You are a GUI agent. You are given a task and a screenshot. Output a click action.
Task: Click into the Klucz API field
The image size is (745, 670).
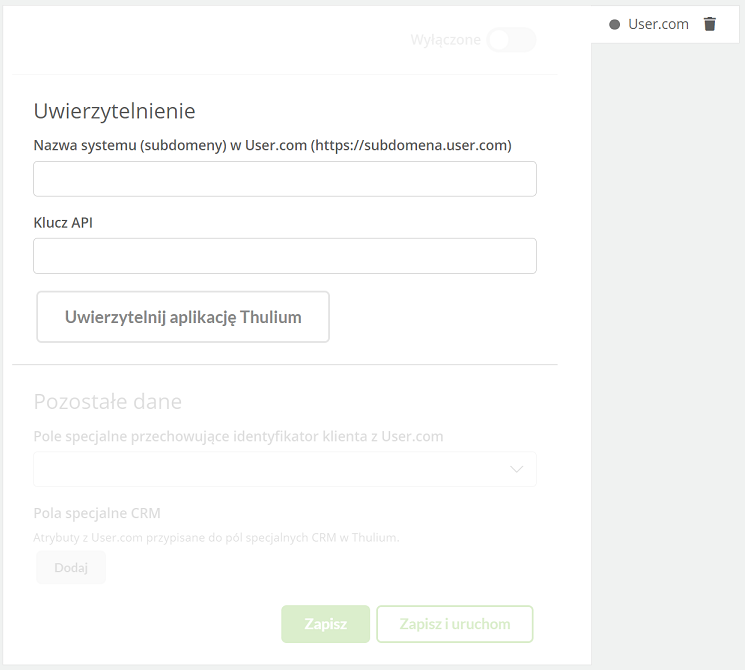pyautogui.click(x=285, y=256)
